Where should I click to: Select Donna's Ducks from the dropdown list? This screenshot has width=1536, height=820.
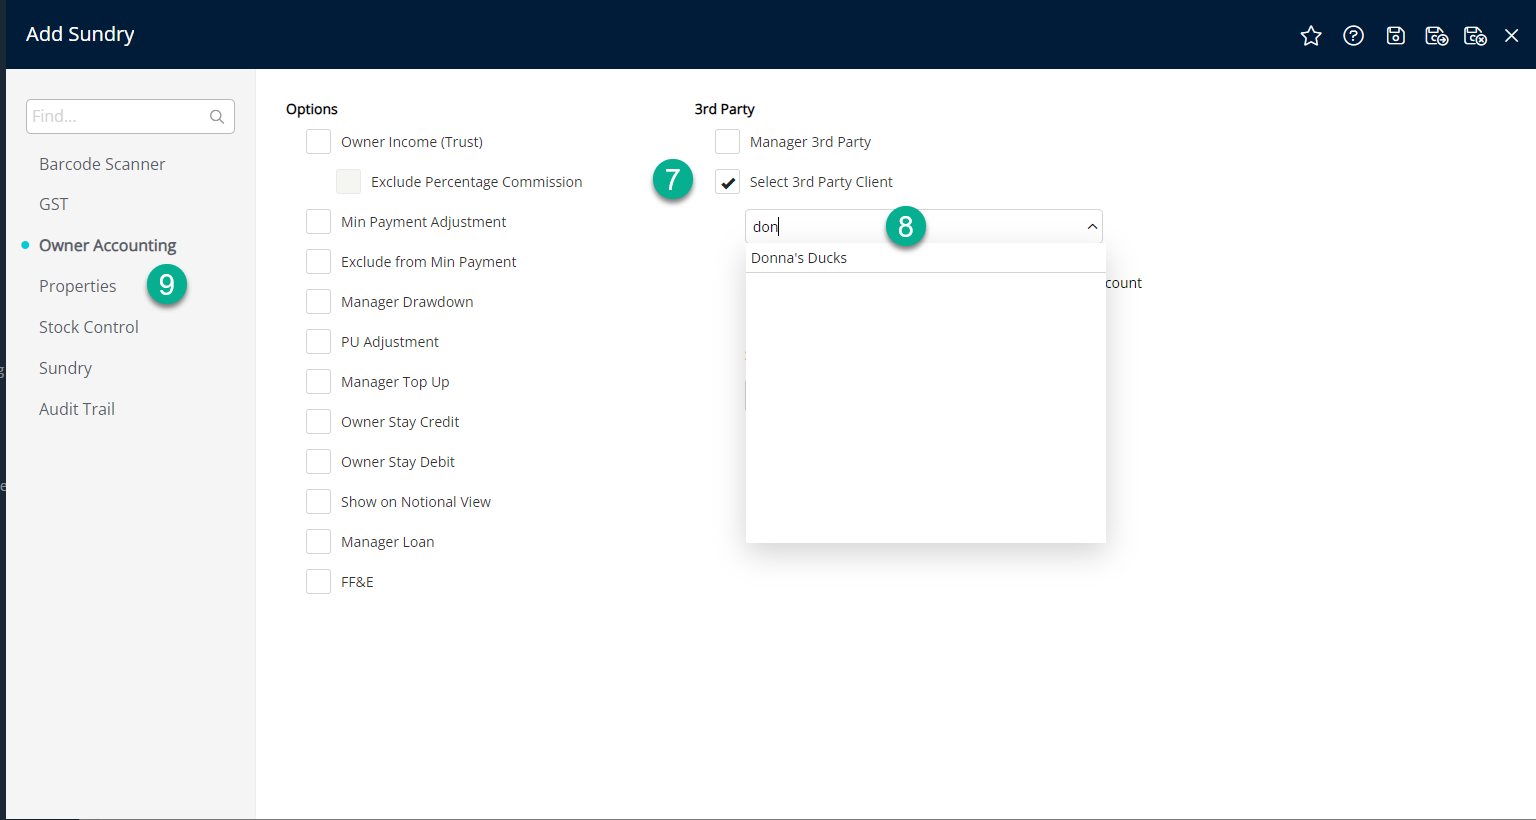click(799, 258)
